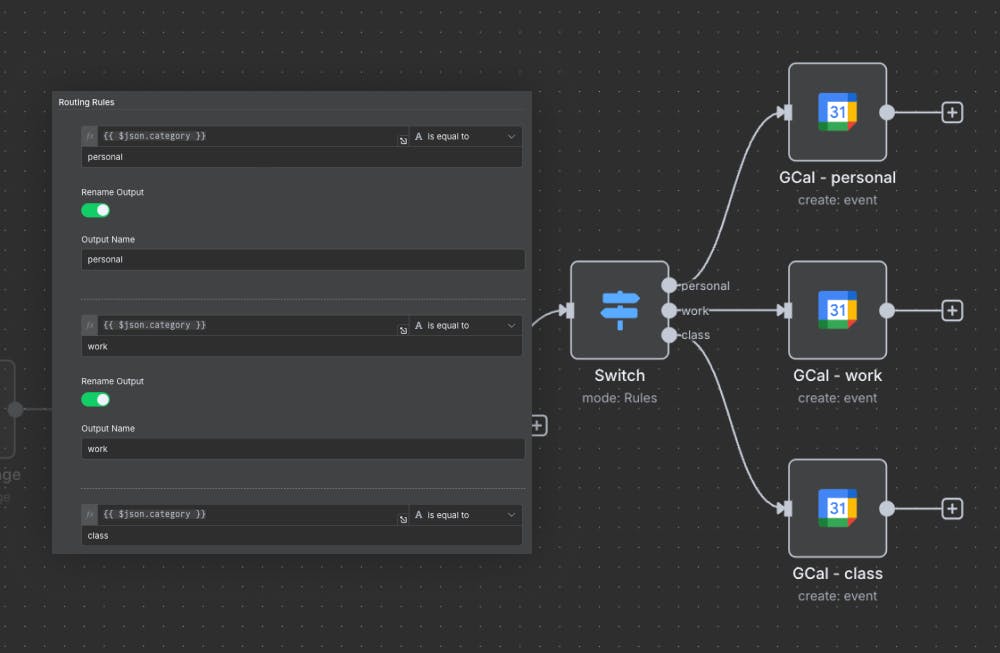The width and height of the screenshot is (1000, 653).
Task: Click GCal - work output connector dot
Action: [886, 311]
